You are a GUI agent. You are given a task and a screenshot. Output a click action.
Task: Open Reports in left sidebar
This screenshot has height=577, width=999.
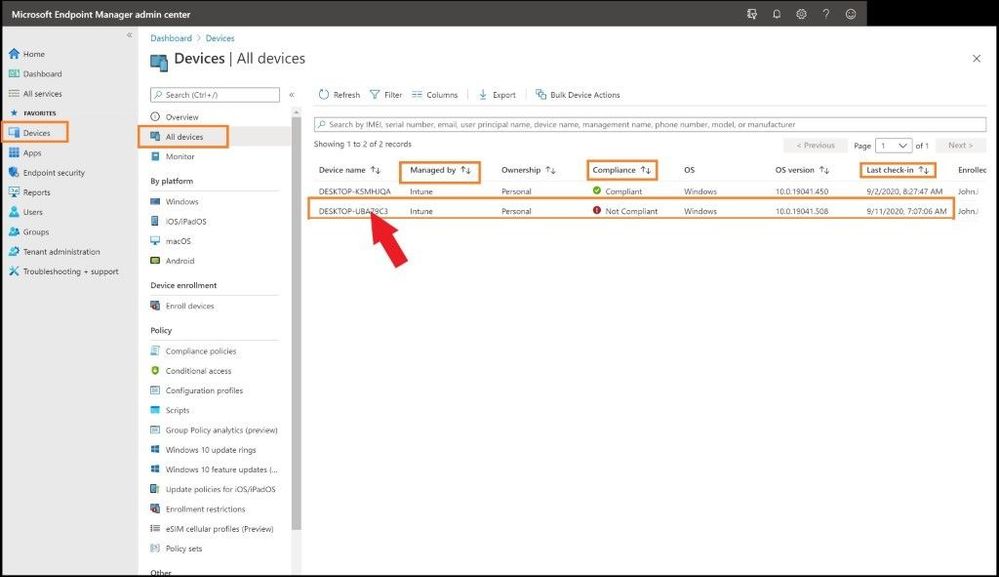tap(29, 192)
